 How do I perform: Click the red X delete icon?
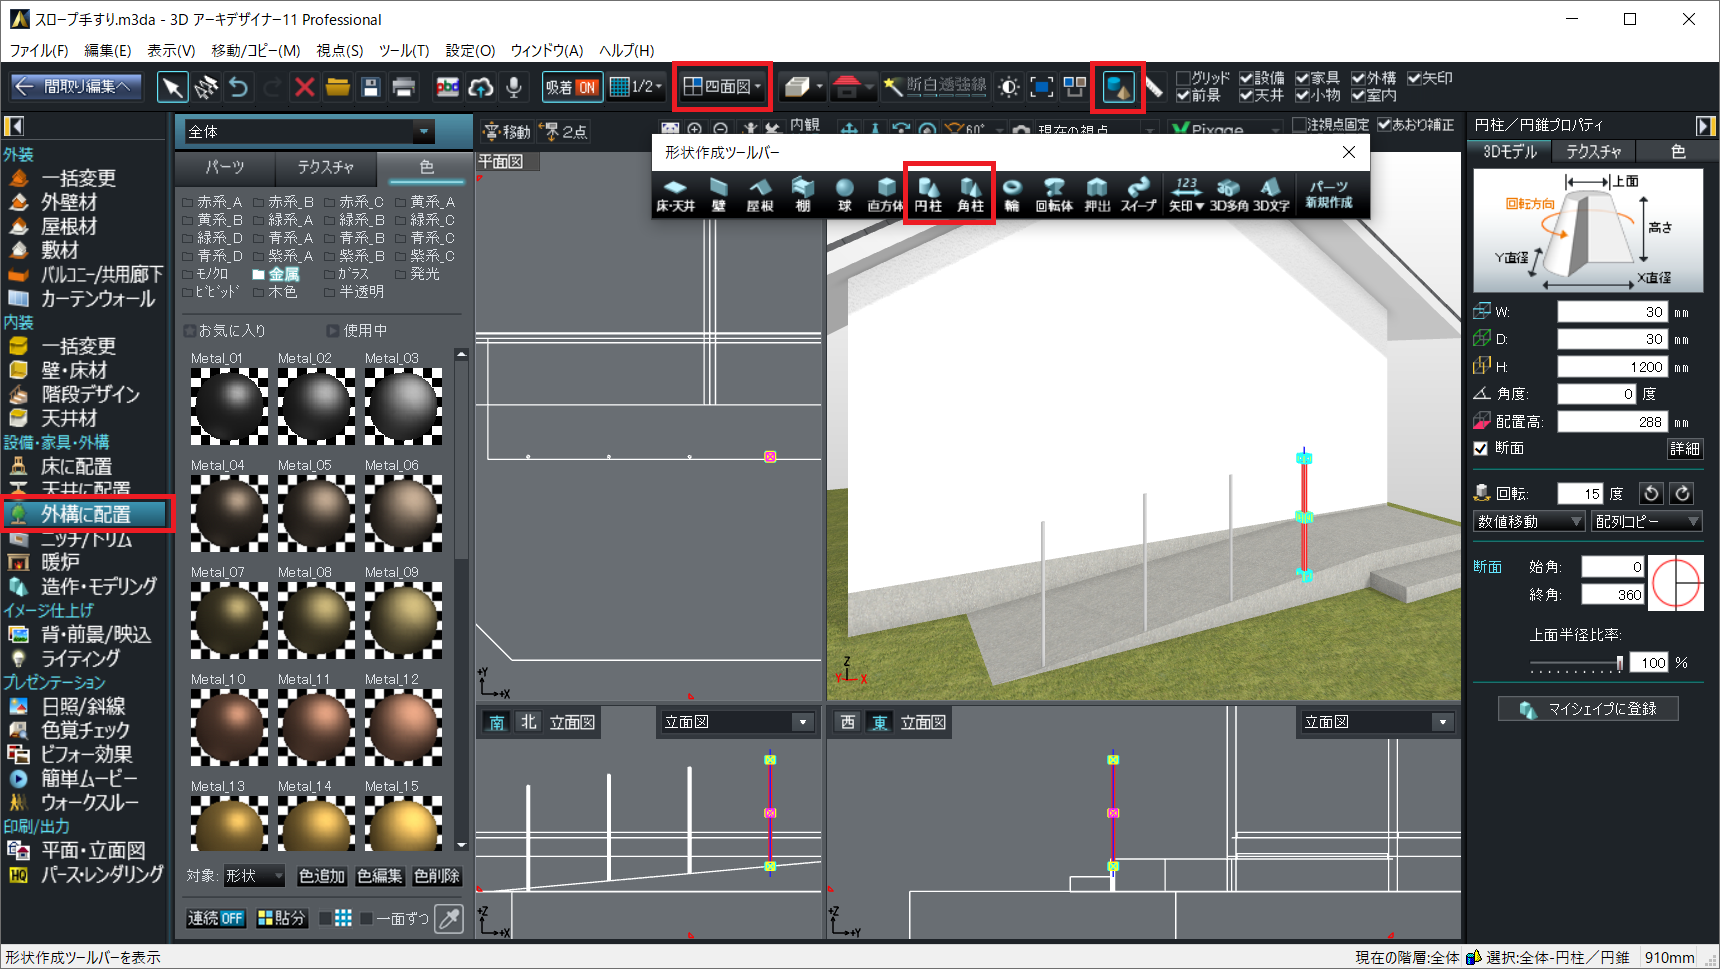(x=304, y=88)
